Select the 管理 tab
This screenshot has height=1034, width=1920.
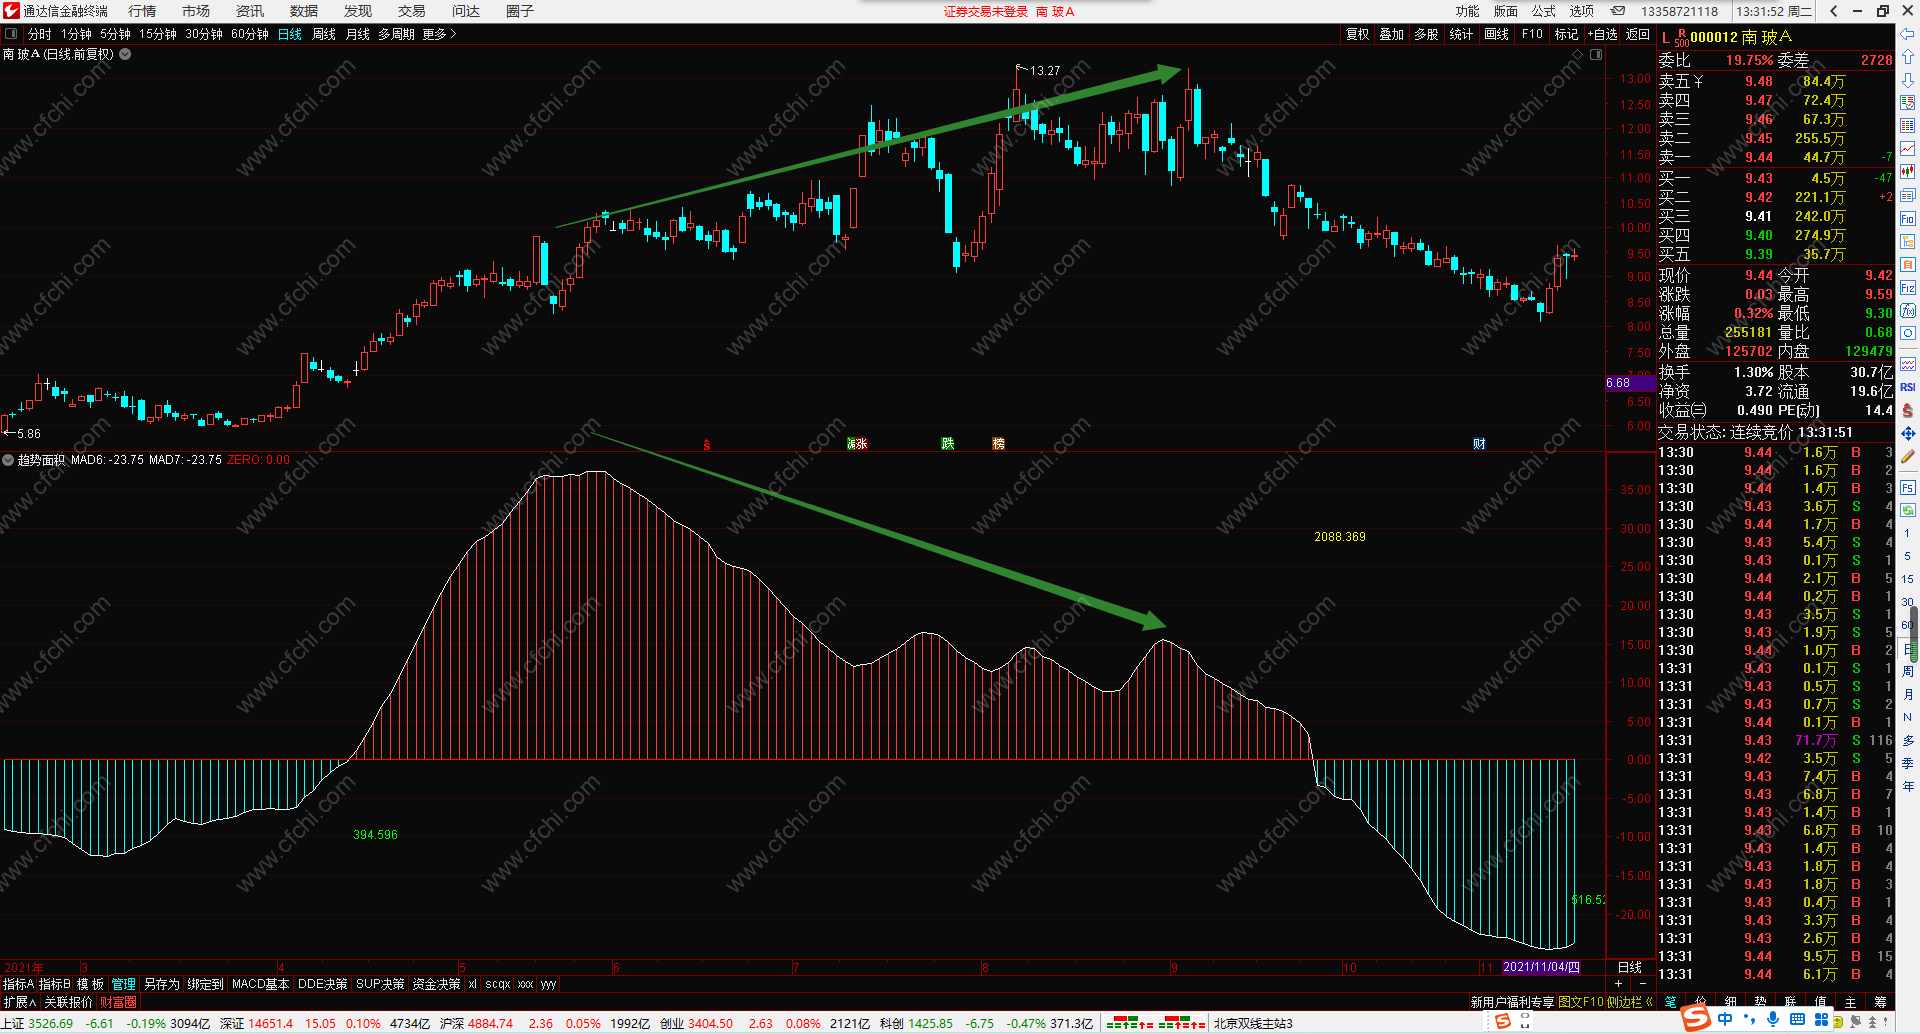coord(123,984)
